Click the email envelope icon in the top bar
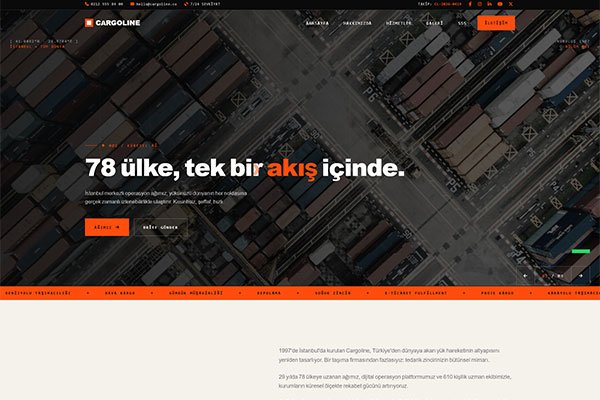The image size is (600, 400). pyautogui.click(x=132, y=4)
